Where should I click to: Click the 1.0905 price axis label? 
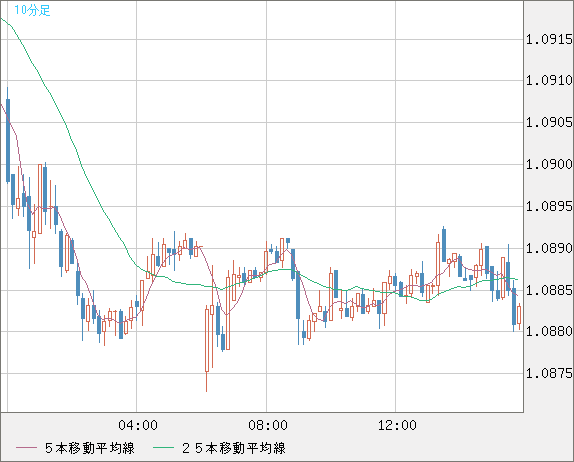point(549,122)
